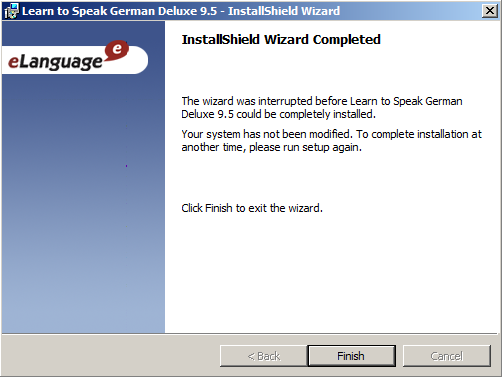Click the disabled Cancel button

pyautogui.click(x=447, y=356)
